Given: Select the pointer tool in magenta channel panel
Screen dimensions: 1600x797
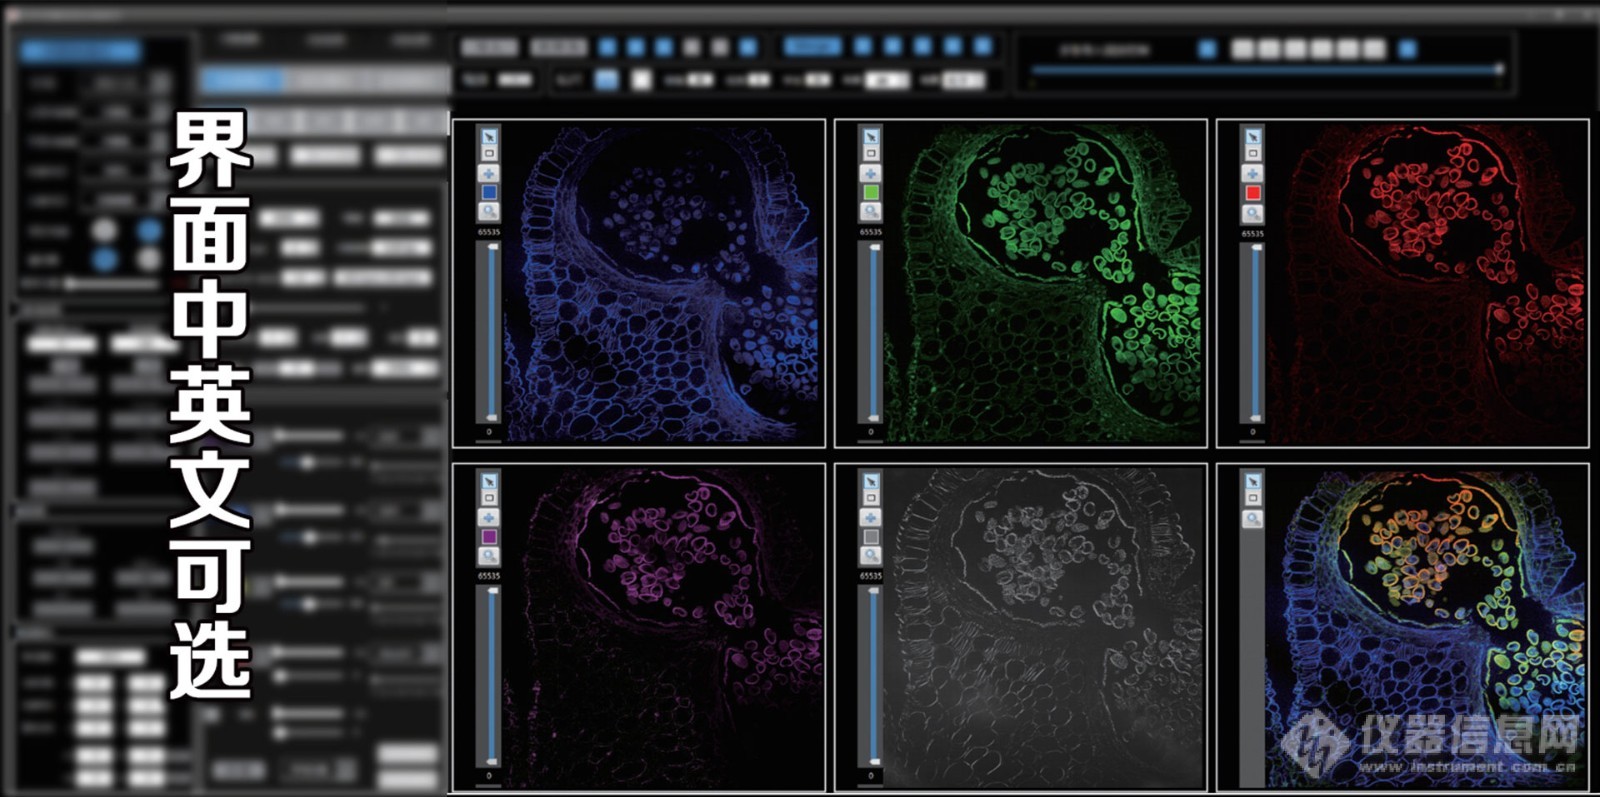Looking at the screenshot, I should (489, 480).
